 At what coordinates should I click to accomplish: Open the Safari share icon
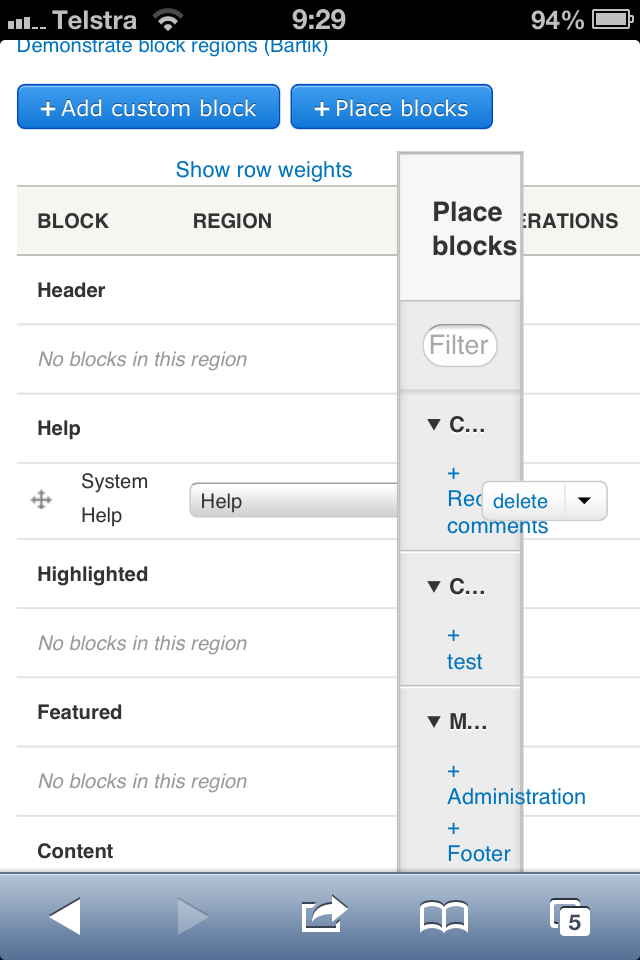pos(324,915)
